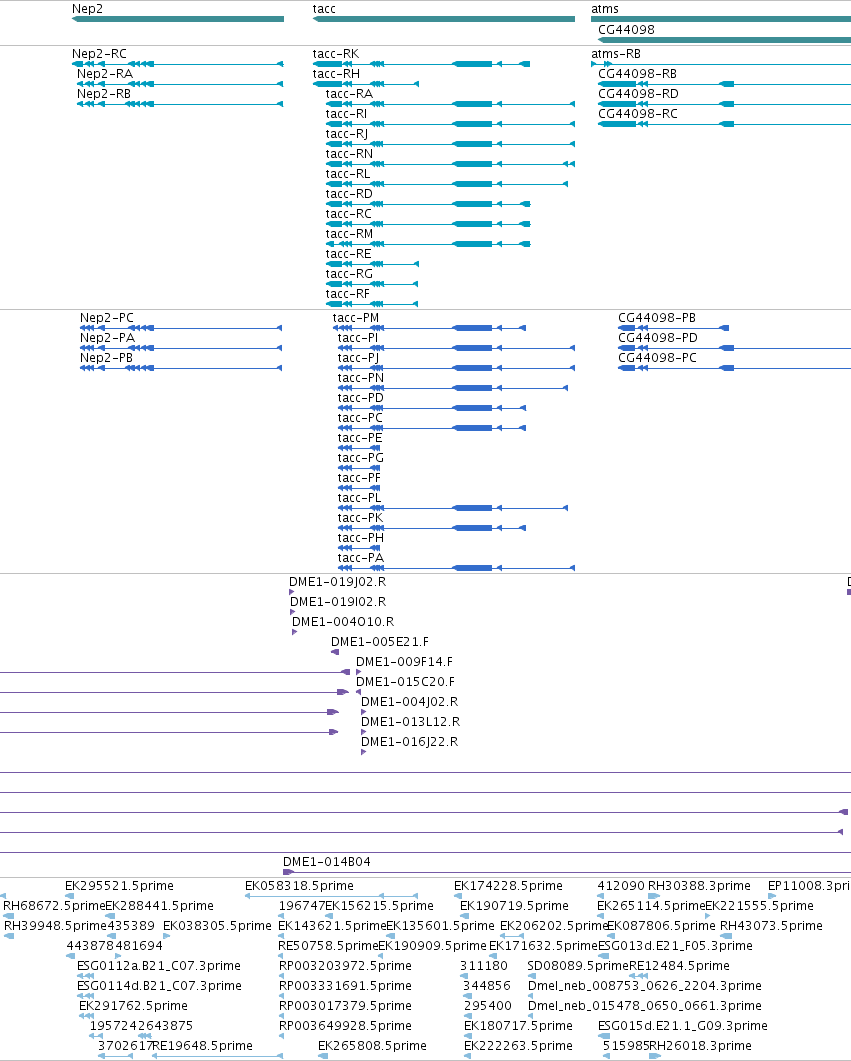Click the tacc-RD transcript label

tap(349, 194)
